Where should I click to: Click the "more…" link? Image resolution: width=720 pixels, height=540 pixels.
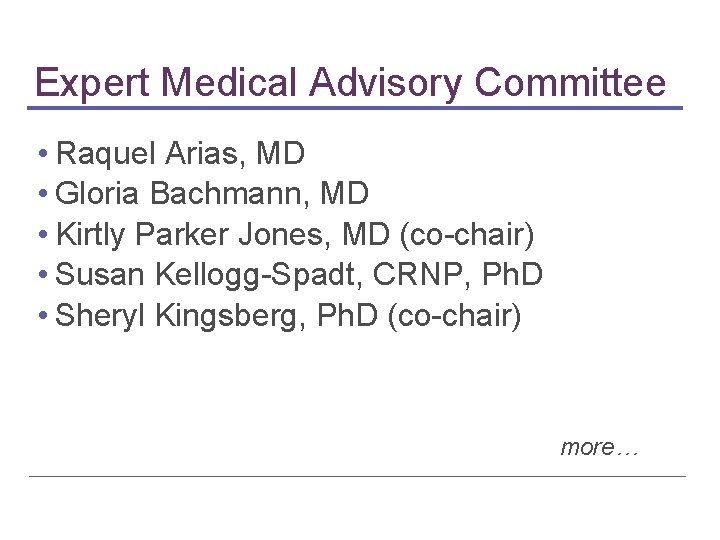pyautogui.click(x=598, y=447)
